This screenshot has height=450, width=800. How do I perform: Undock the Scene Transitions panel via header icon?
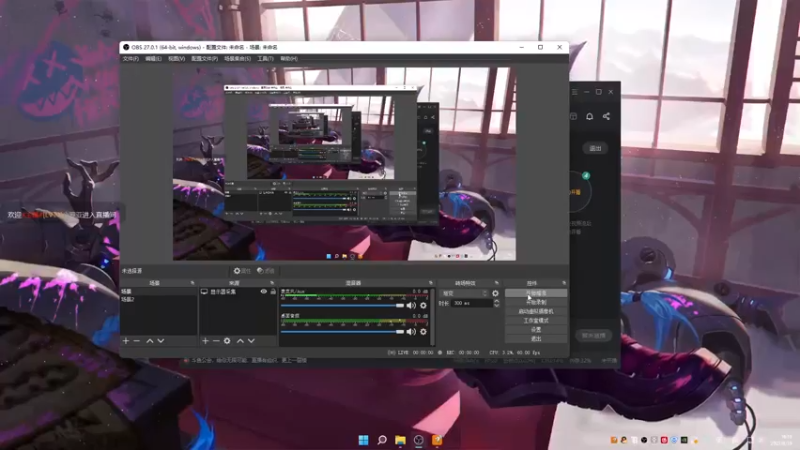(x=496, y=283)
